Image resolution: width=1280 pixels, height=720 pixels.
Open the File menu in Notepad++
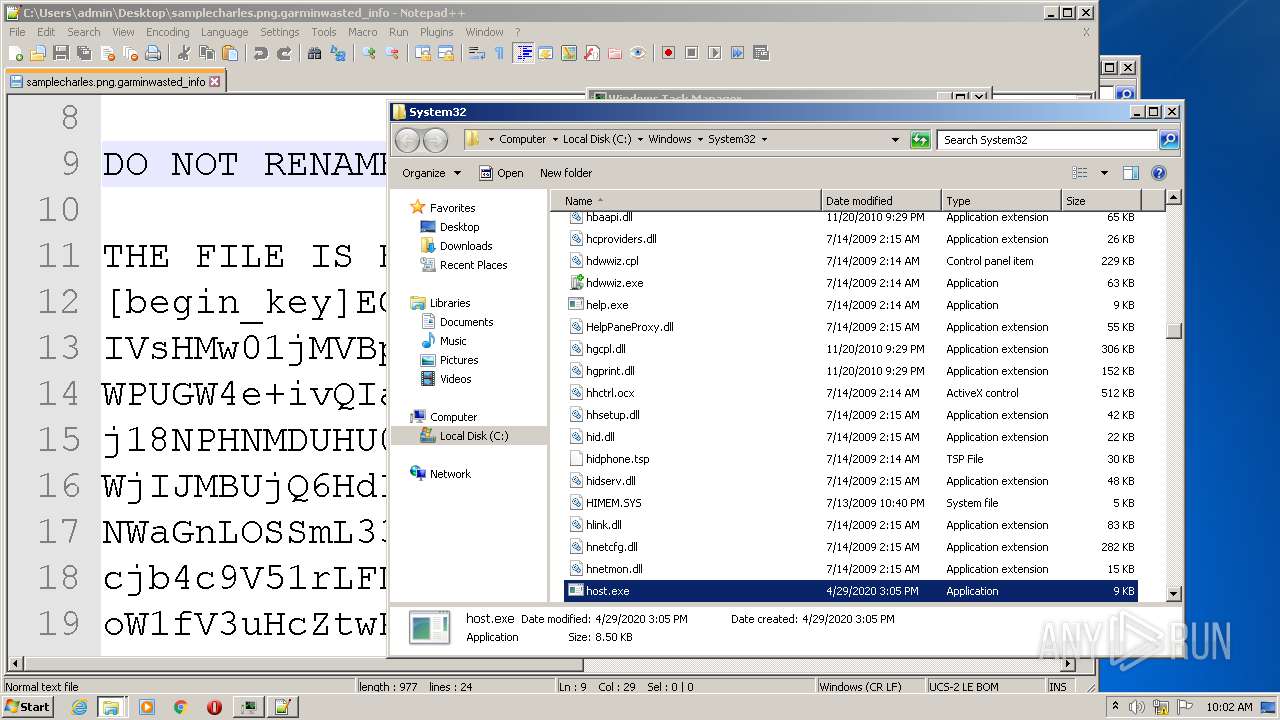[x=17, y=32]
